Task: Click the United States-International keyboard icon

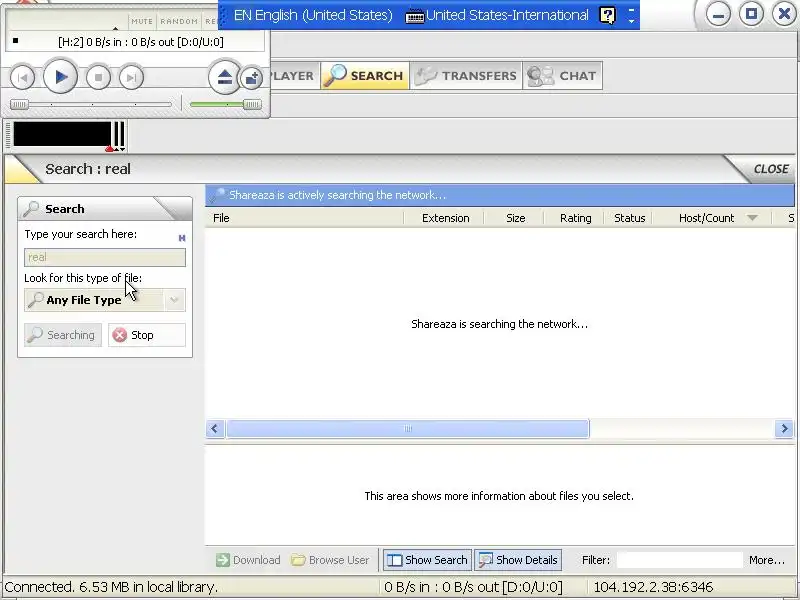Action: 415,16
